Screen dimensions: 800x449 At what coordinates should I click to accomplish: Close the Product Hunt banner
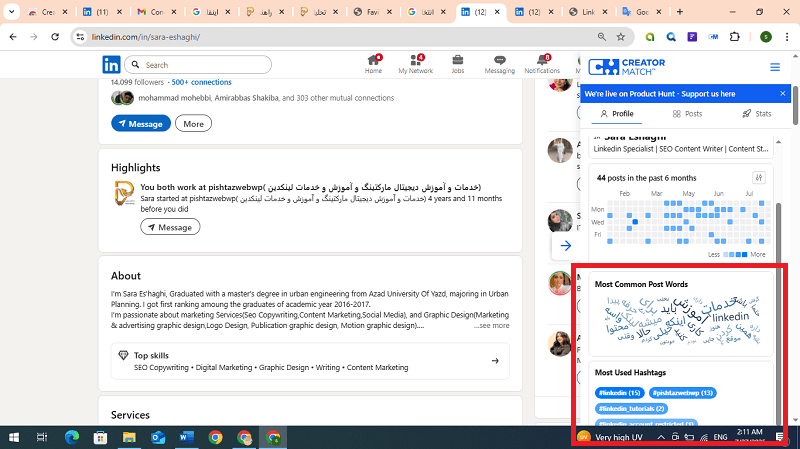[x=783, y=93]
